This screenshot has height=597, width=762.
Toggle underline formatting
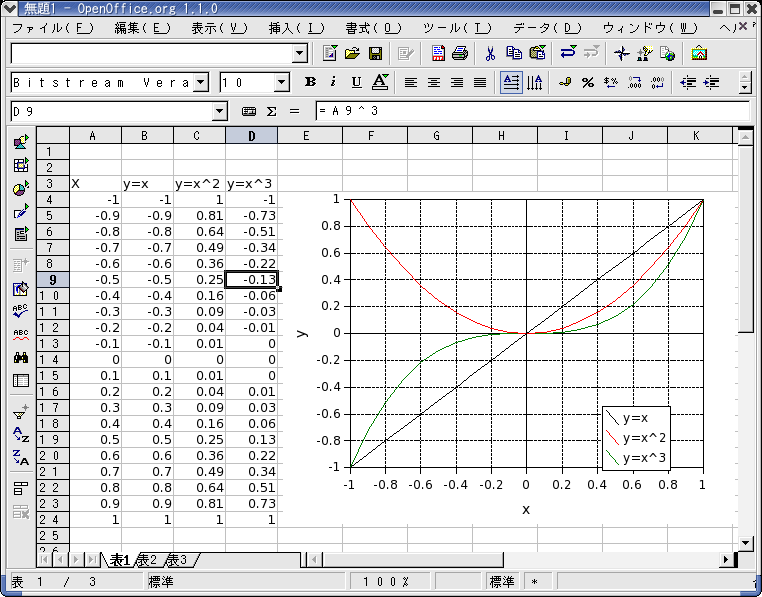pyautogui.click(x=355, y=82)
